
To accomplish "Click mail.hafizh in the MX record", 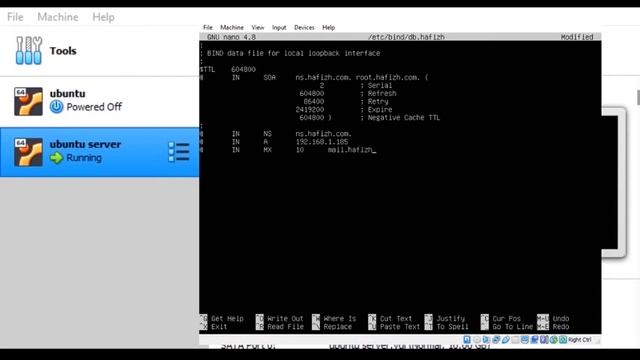I will coord(350,150).
